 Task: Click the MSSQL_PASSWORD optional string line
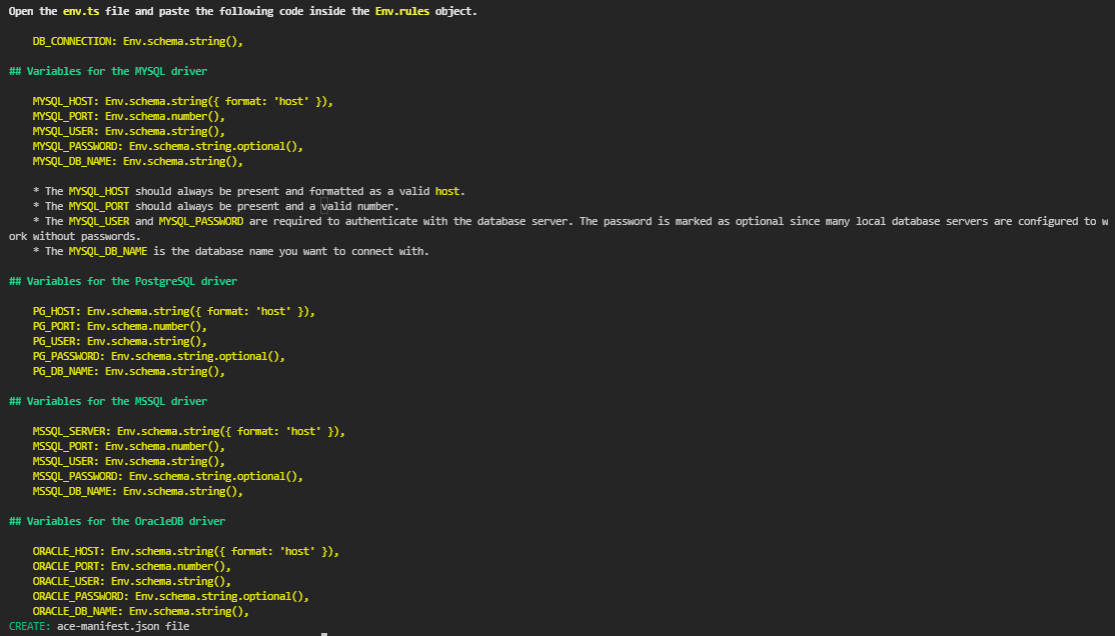[x=168, y=475]
